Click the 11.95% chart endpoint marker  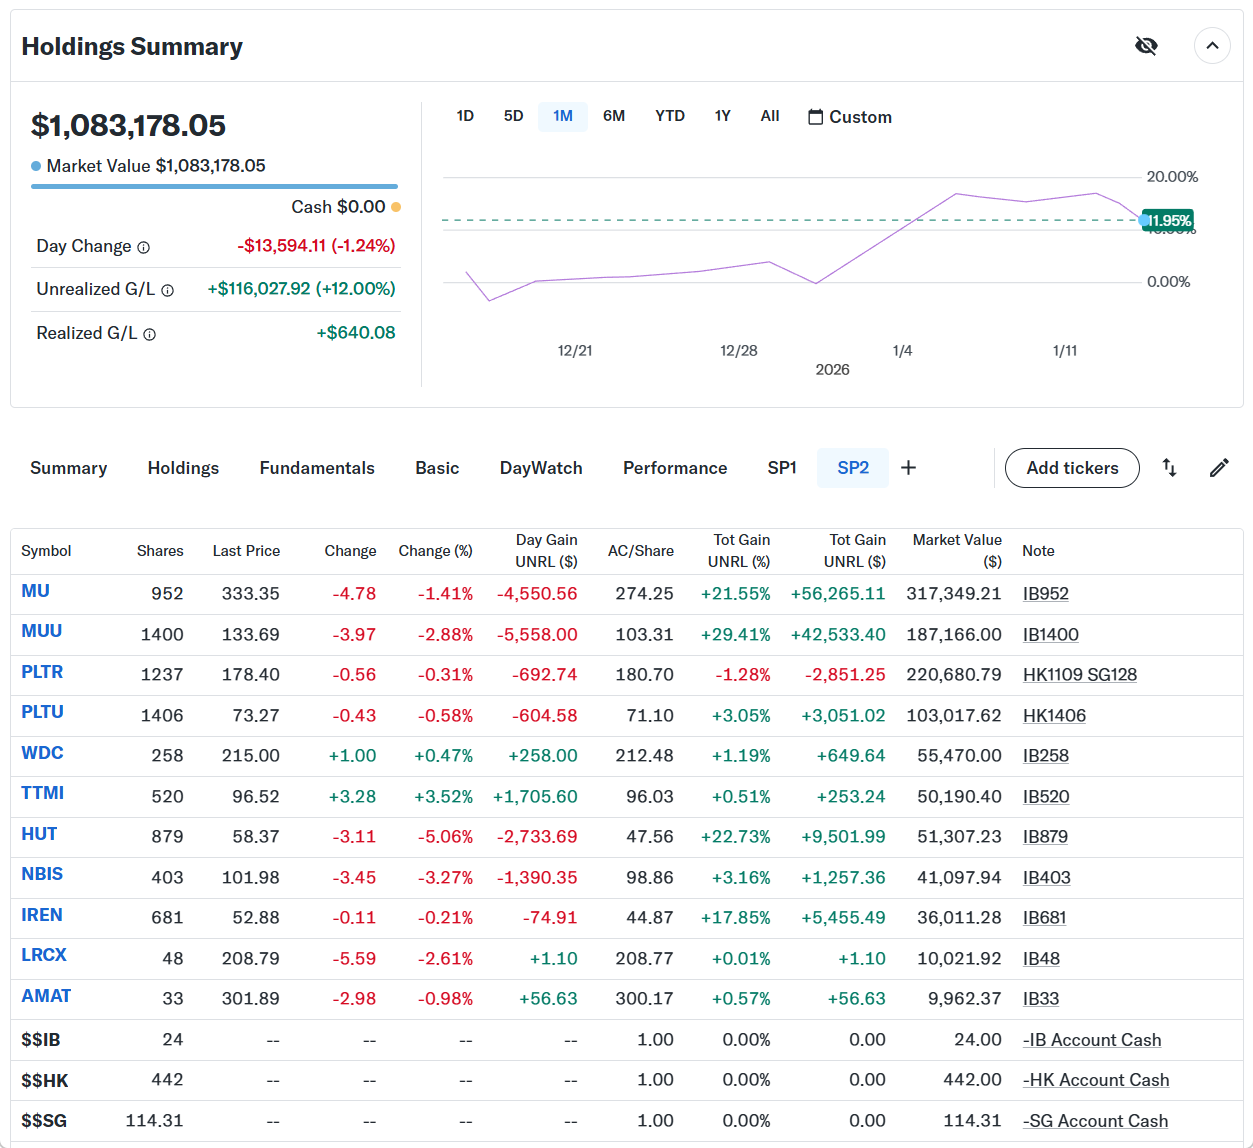(x=1144, y=220)
